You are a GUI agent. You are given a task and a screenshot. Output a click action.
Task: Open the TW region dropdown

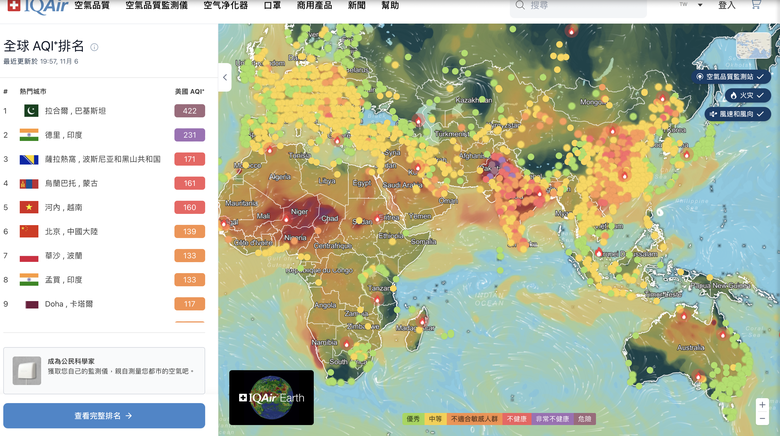(691, 5)
